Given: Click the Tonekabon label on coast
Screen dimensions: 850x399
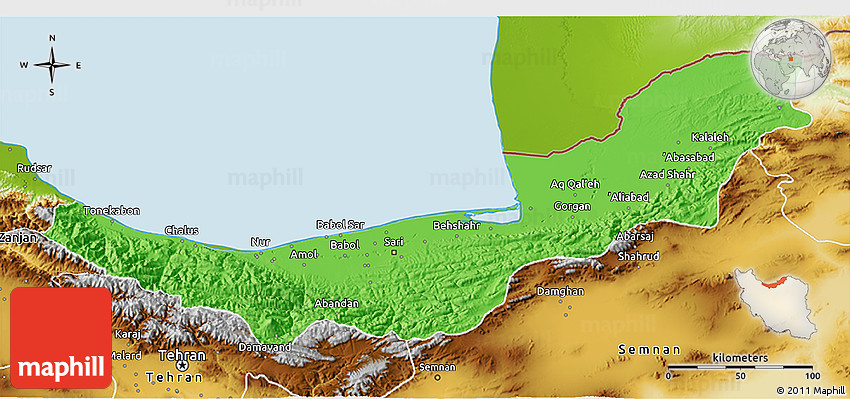Looking at the screenshot, I should coord(112,210).
